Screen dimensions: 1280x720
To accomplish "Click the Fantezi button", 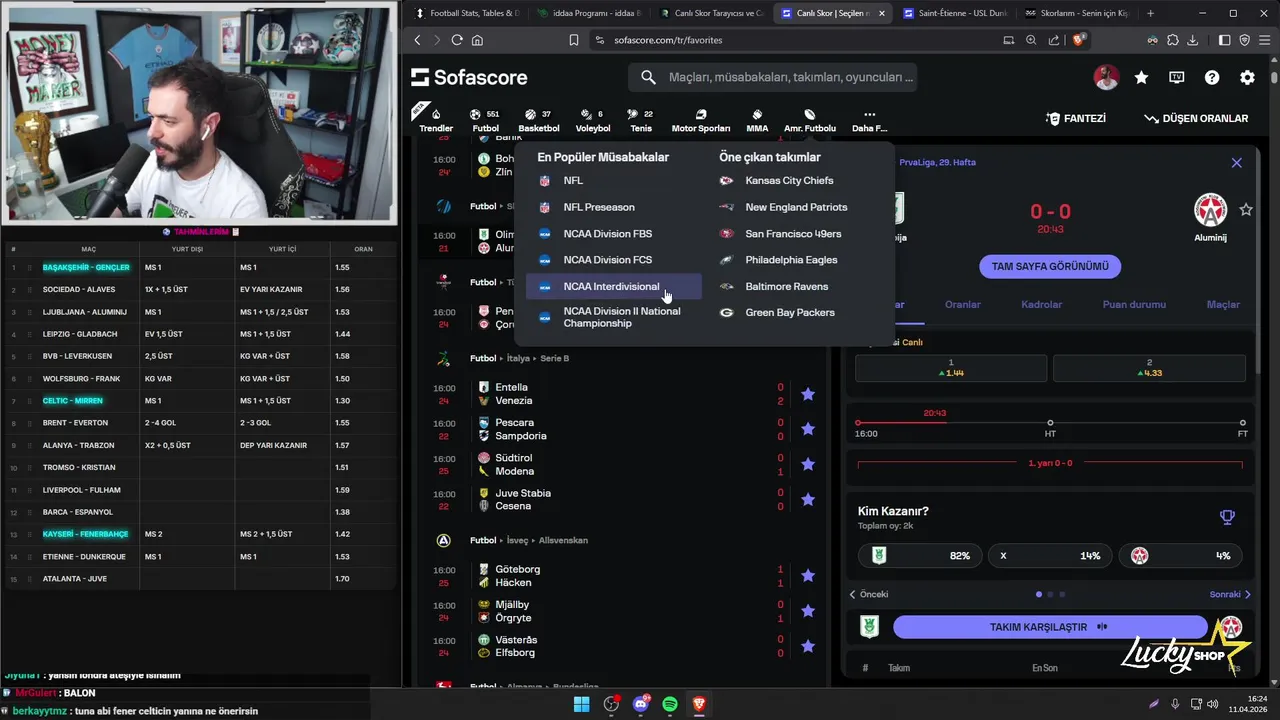I will point(1075,118).
